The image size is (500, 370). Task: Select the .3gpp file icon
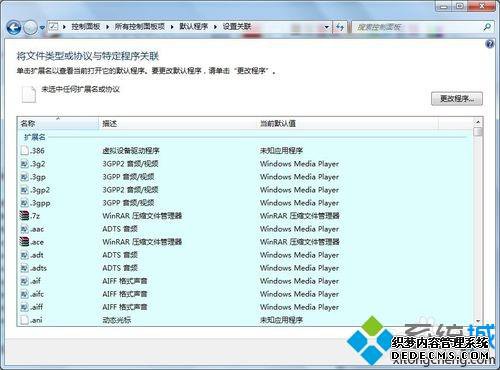[x=24, y=203]
